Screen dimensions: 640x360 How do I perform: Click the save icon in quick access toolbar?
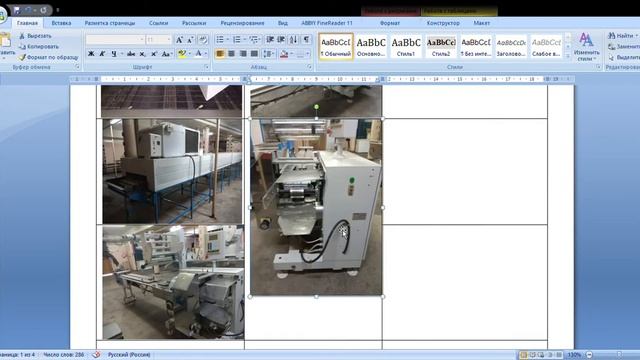pyautogui.click(x=17, y=10)
